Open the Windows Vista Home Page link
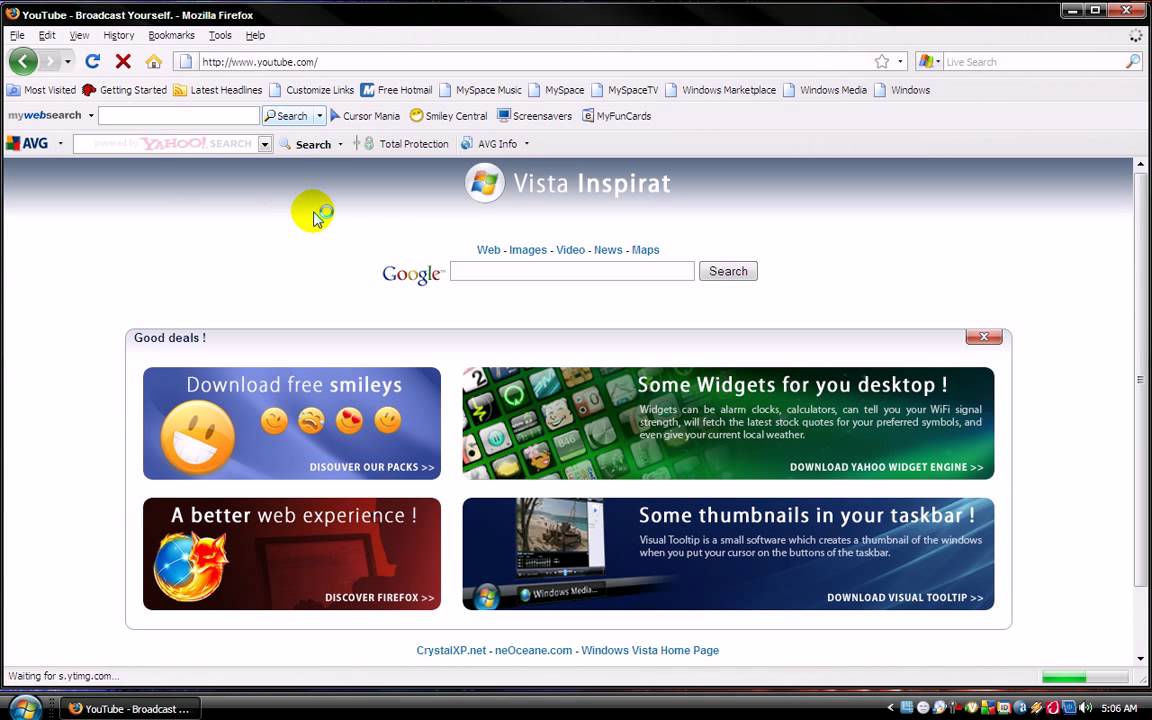This screenshot has height=720, width=1152. pos(650,650)
